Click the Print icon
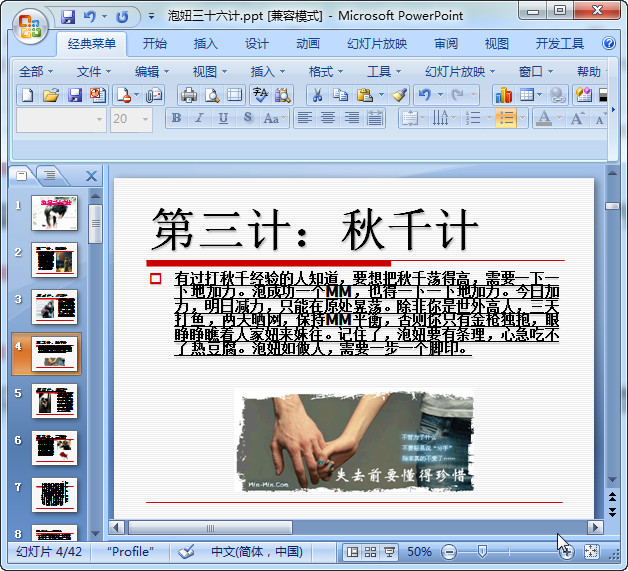The width and height of the screenshot is (628, 571). coord(189,95)
